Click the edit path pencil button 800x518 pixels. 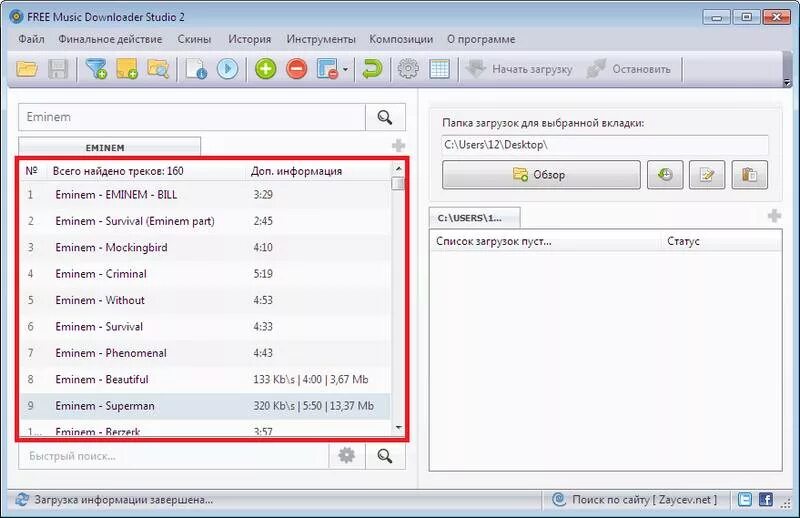click(707, 175)
